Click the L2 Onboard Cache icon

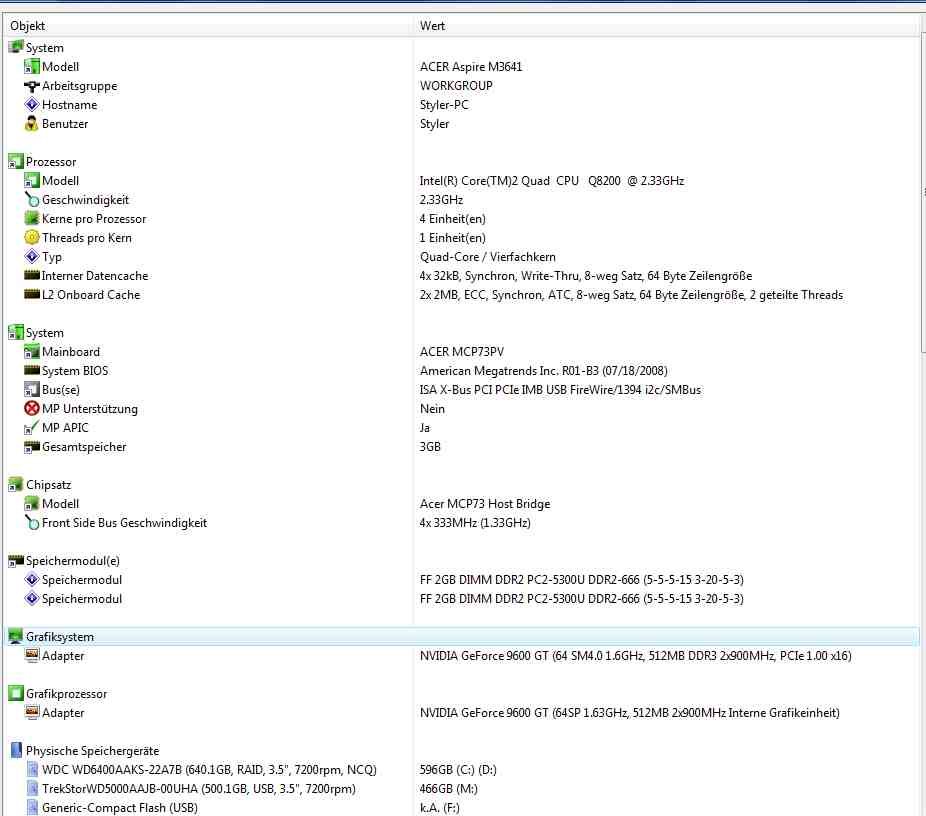32,294
